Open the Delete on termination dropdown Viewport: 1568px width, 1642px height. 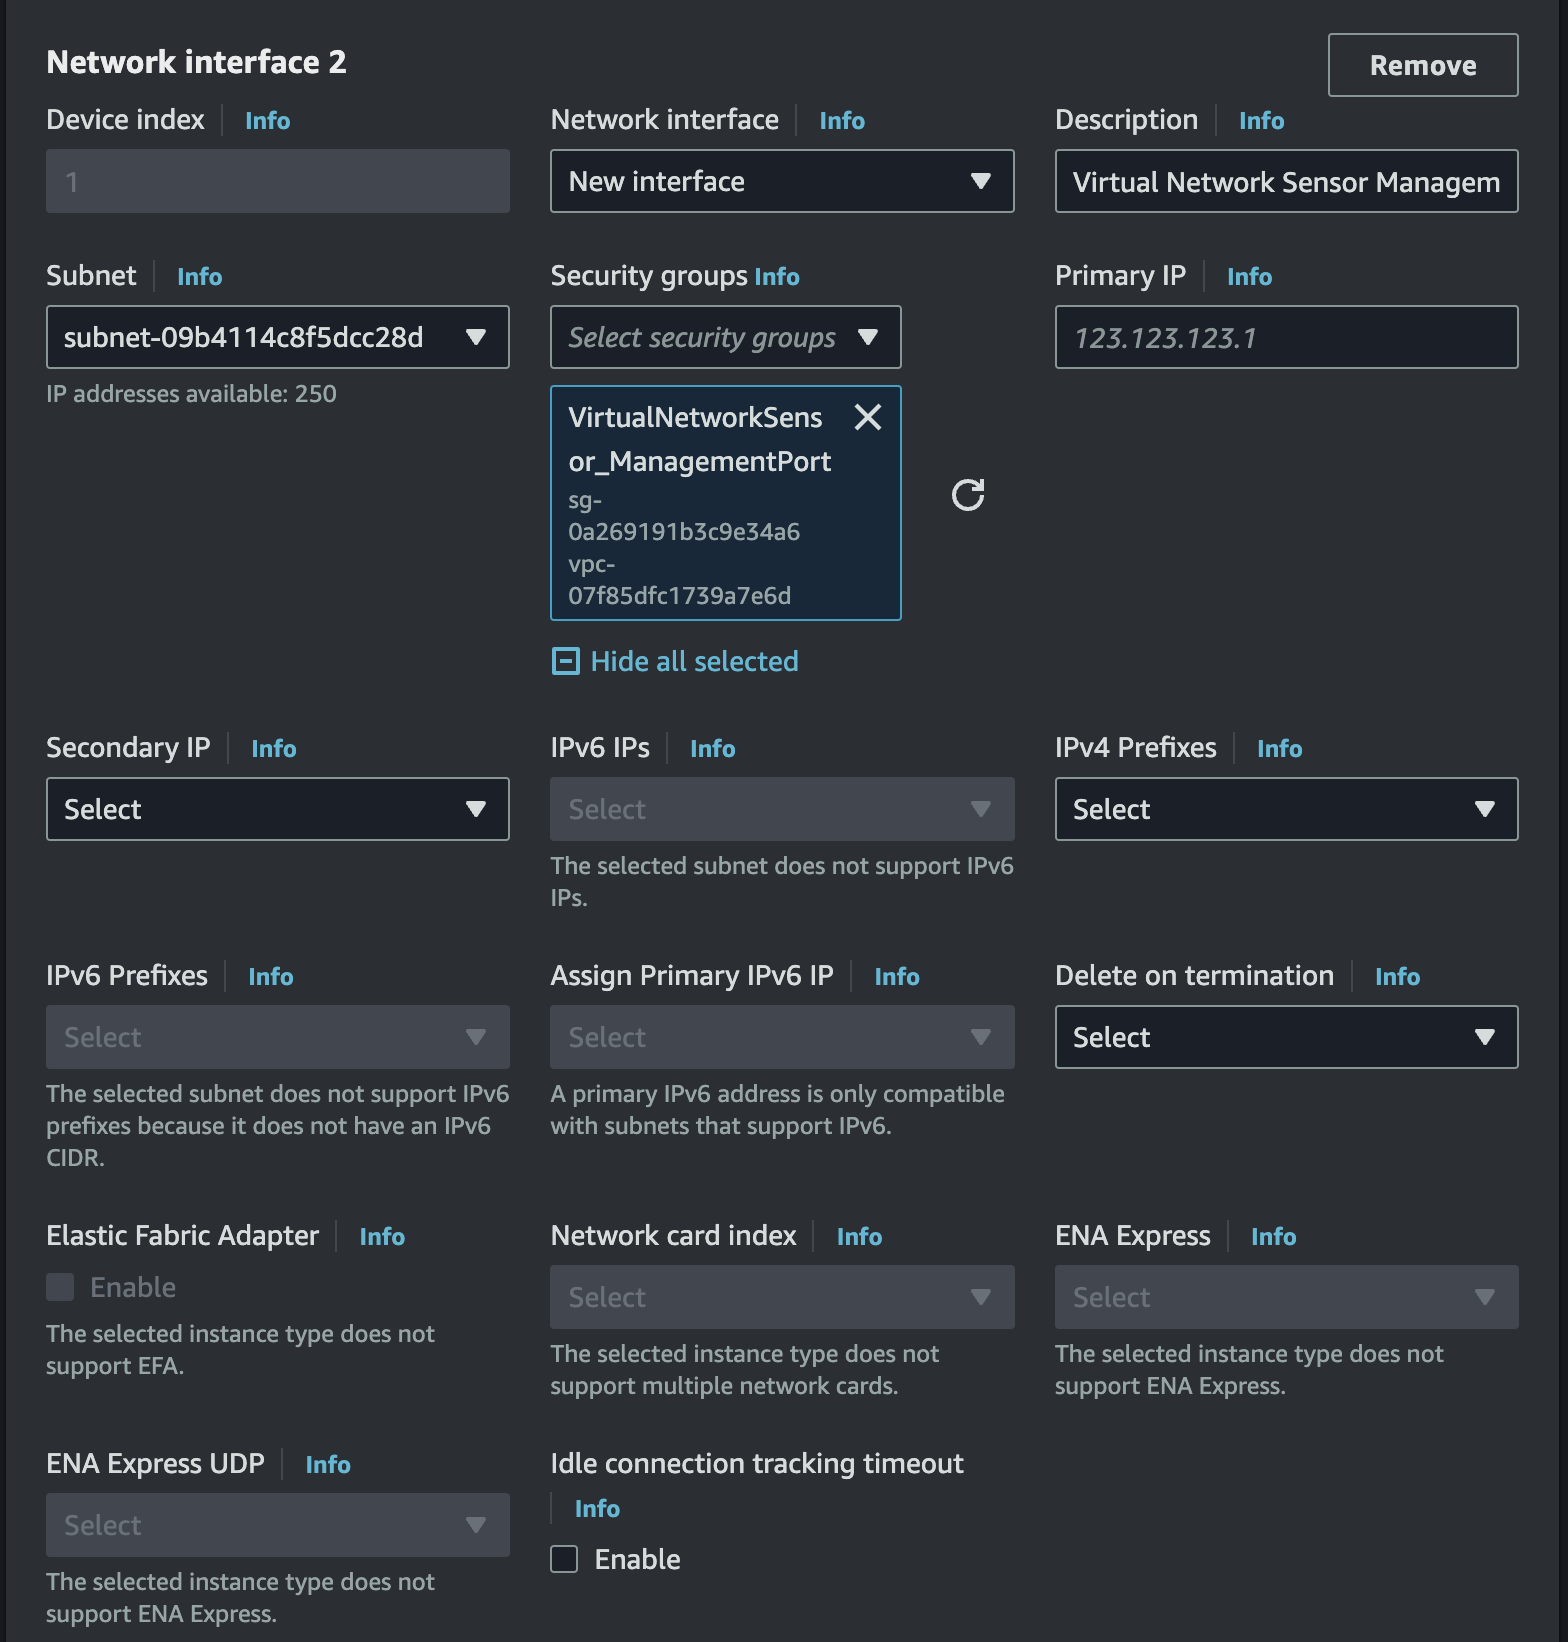click(1287, 1037)
